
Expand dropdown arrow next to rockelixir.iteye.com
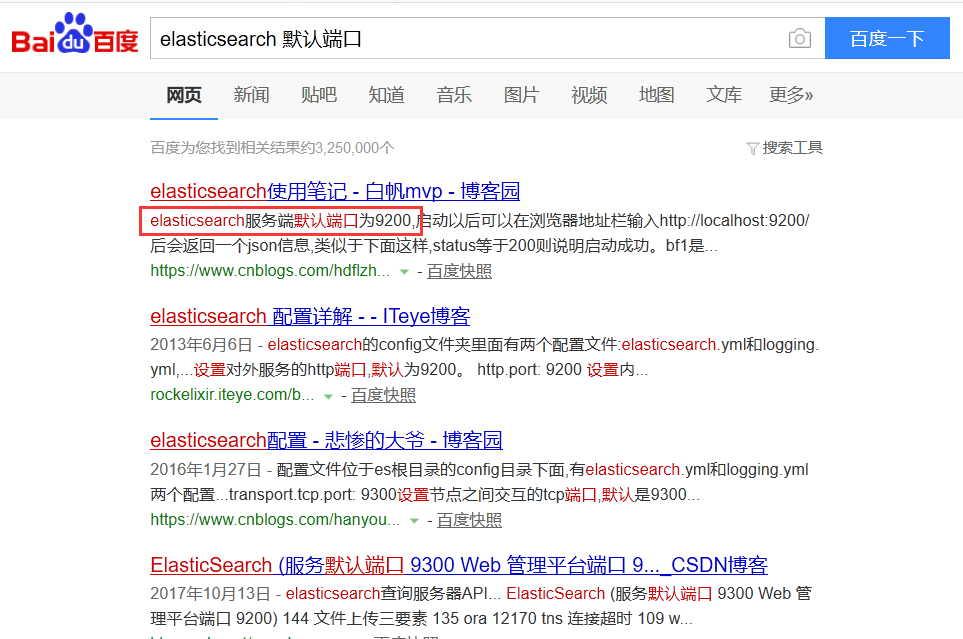point(328,396)
